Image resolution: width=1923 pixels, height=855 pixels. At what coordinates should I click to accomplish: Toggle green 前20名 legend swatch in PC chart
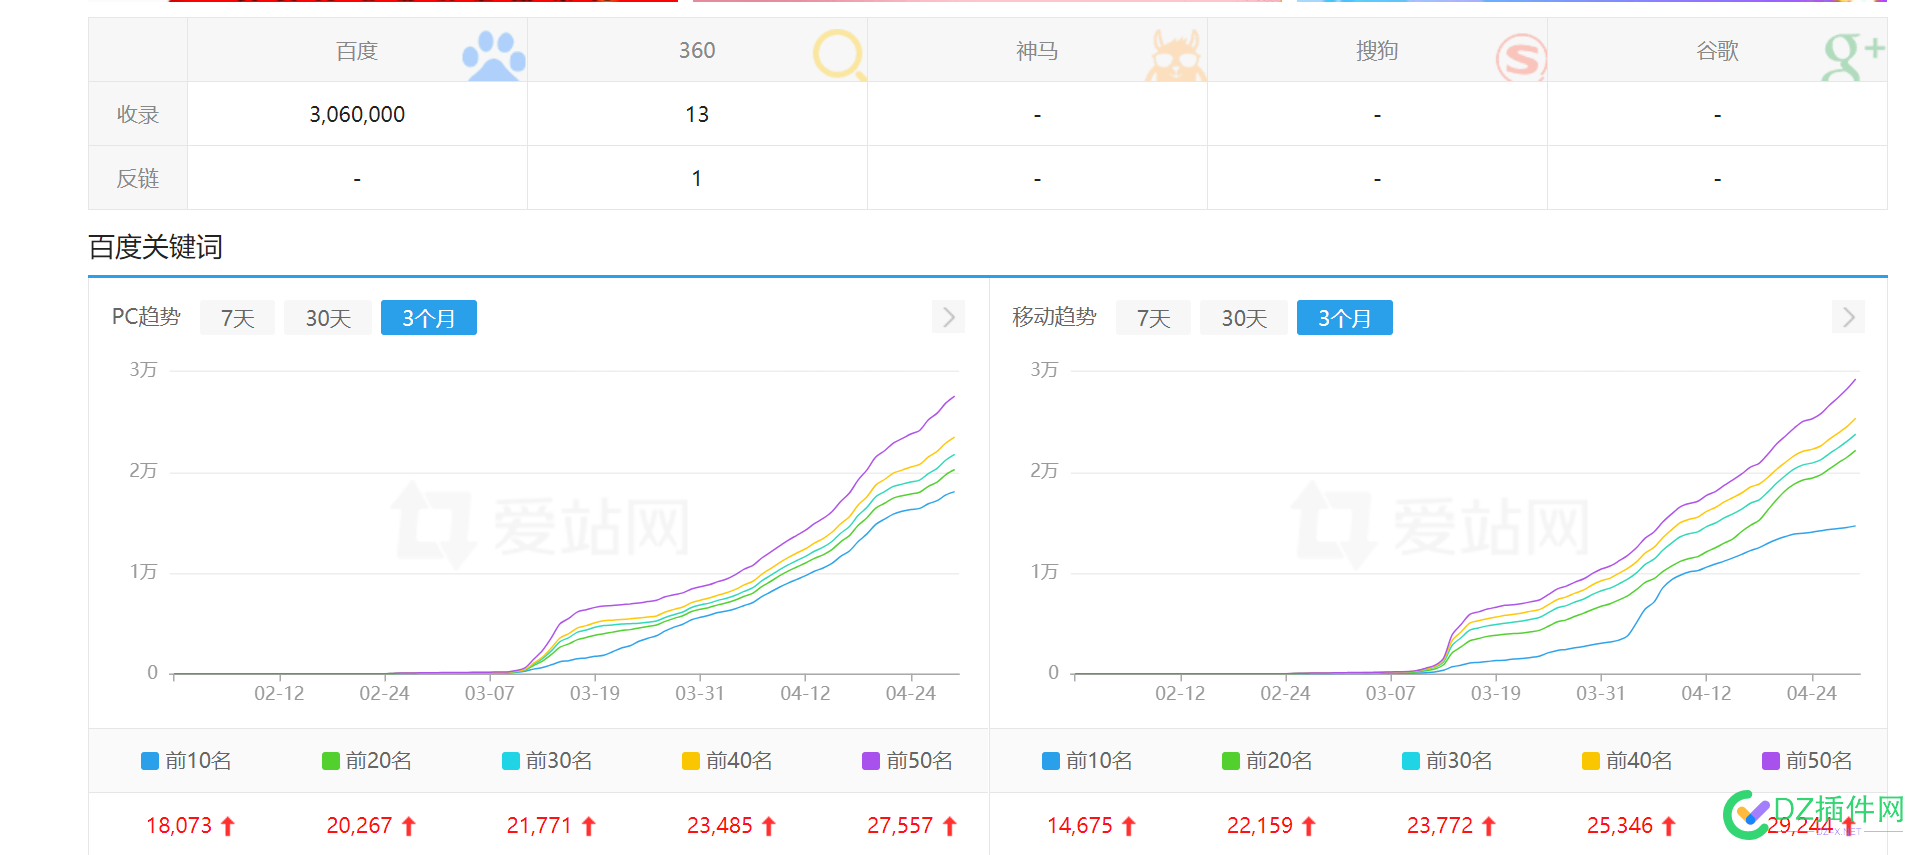click(331, 761)
